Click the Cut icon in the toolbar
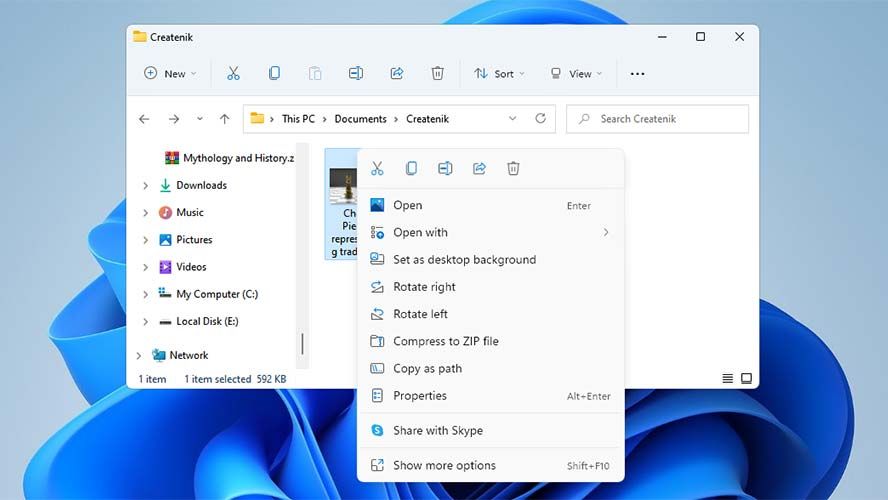The width and height of the screenshot is (888, 500). 233,74
